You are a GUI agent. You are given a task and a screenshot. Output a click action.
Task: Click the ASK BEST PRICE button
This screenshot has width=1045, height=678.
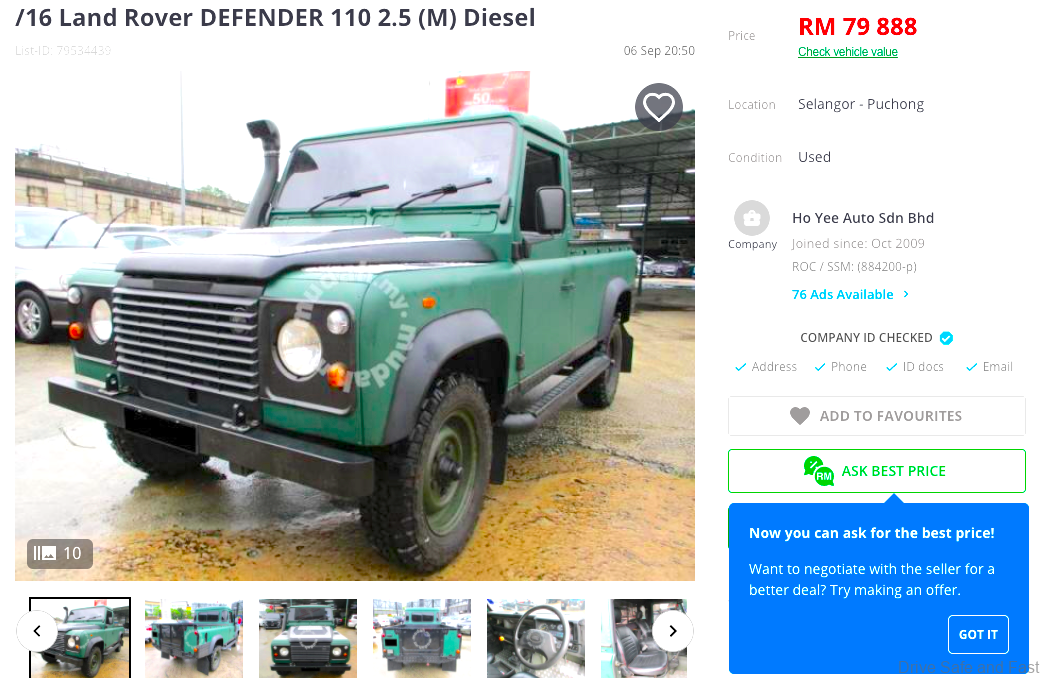click(876, 471)
